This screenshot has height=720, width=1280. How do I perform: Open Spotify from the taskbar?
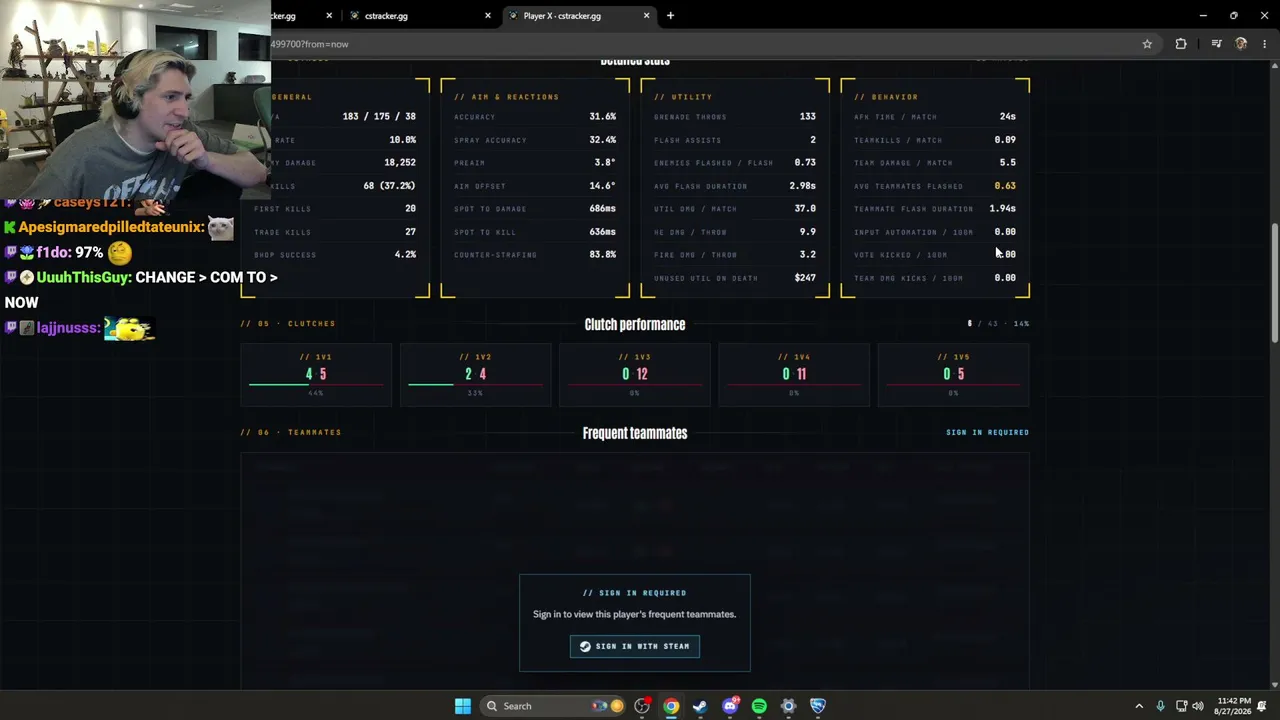(x=759, y=706)
